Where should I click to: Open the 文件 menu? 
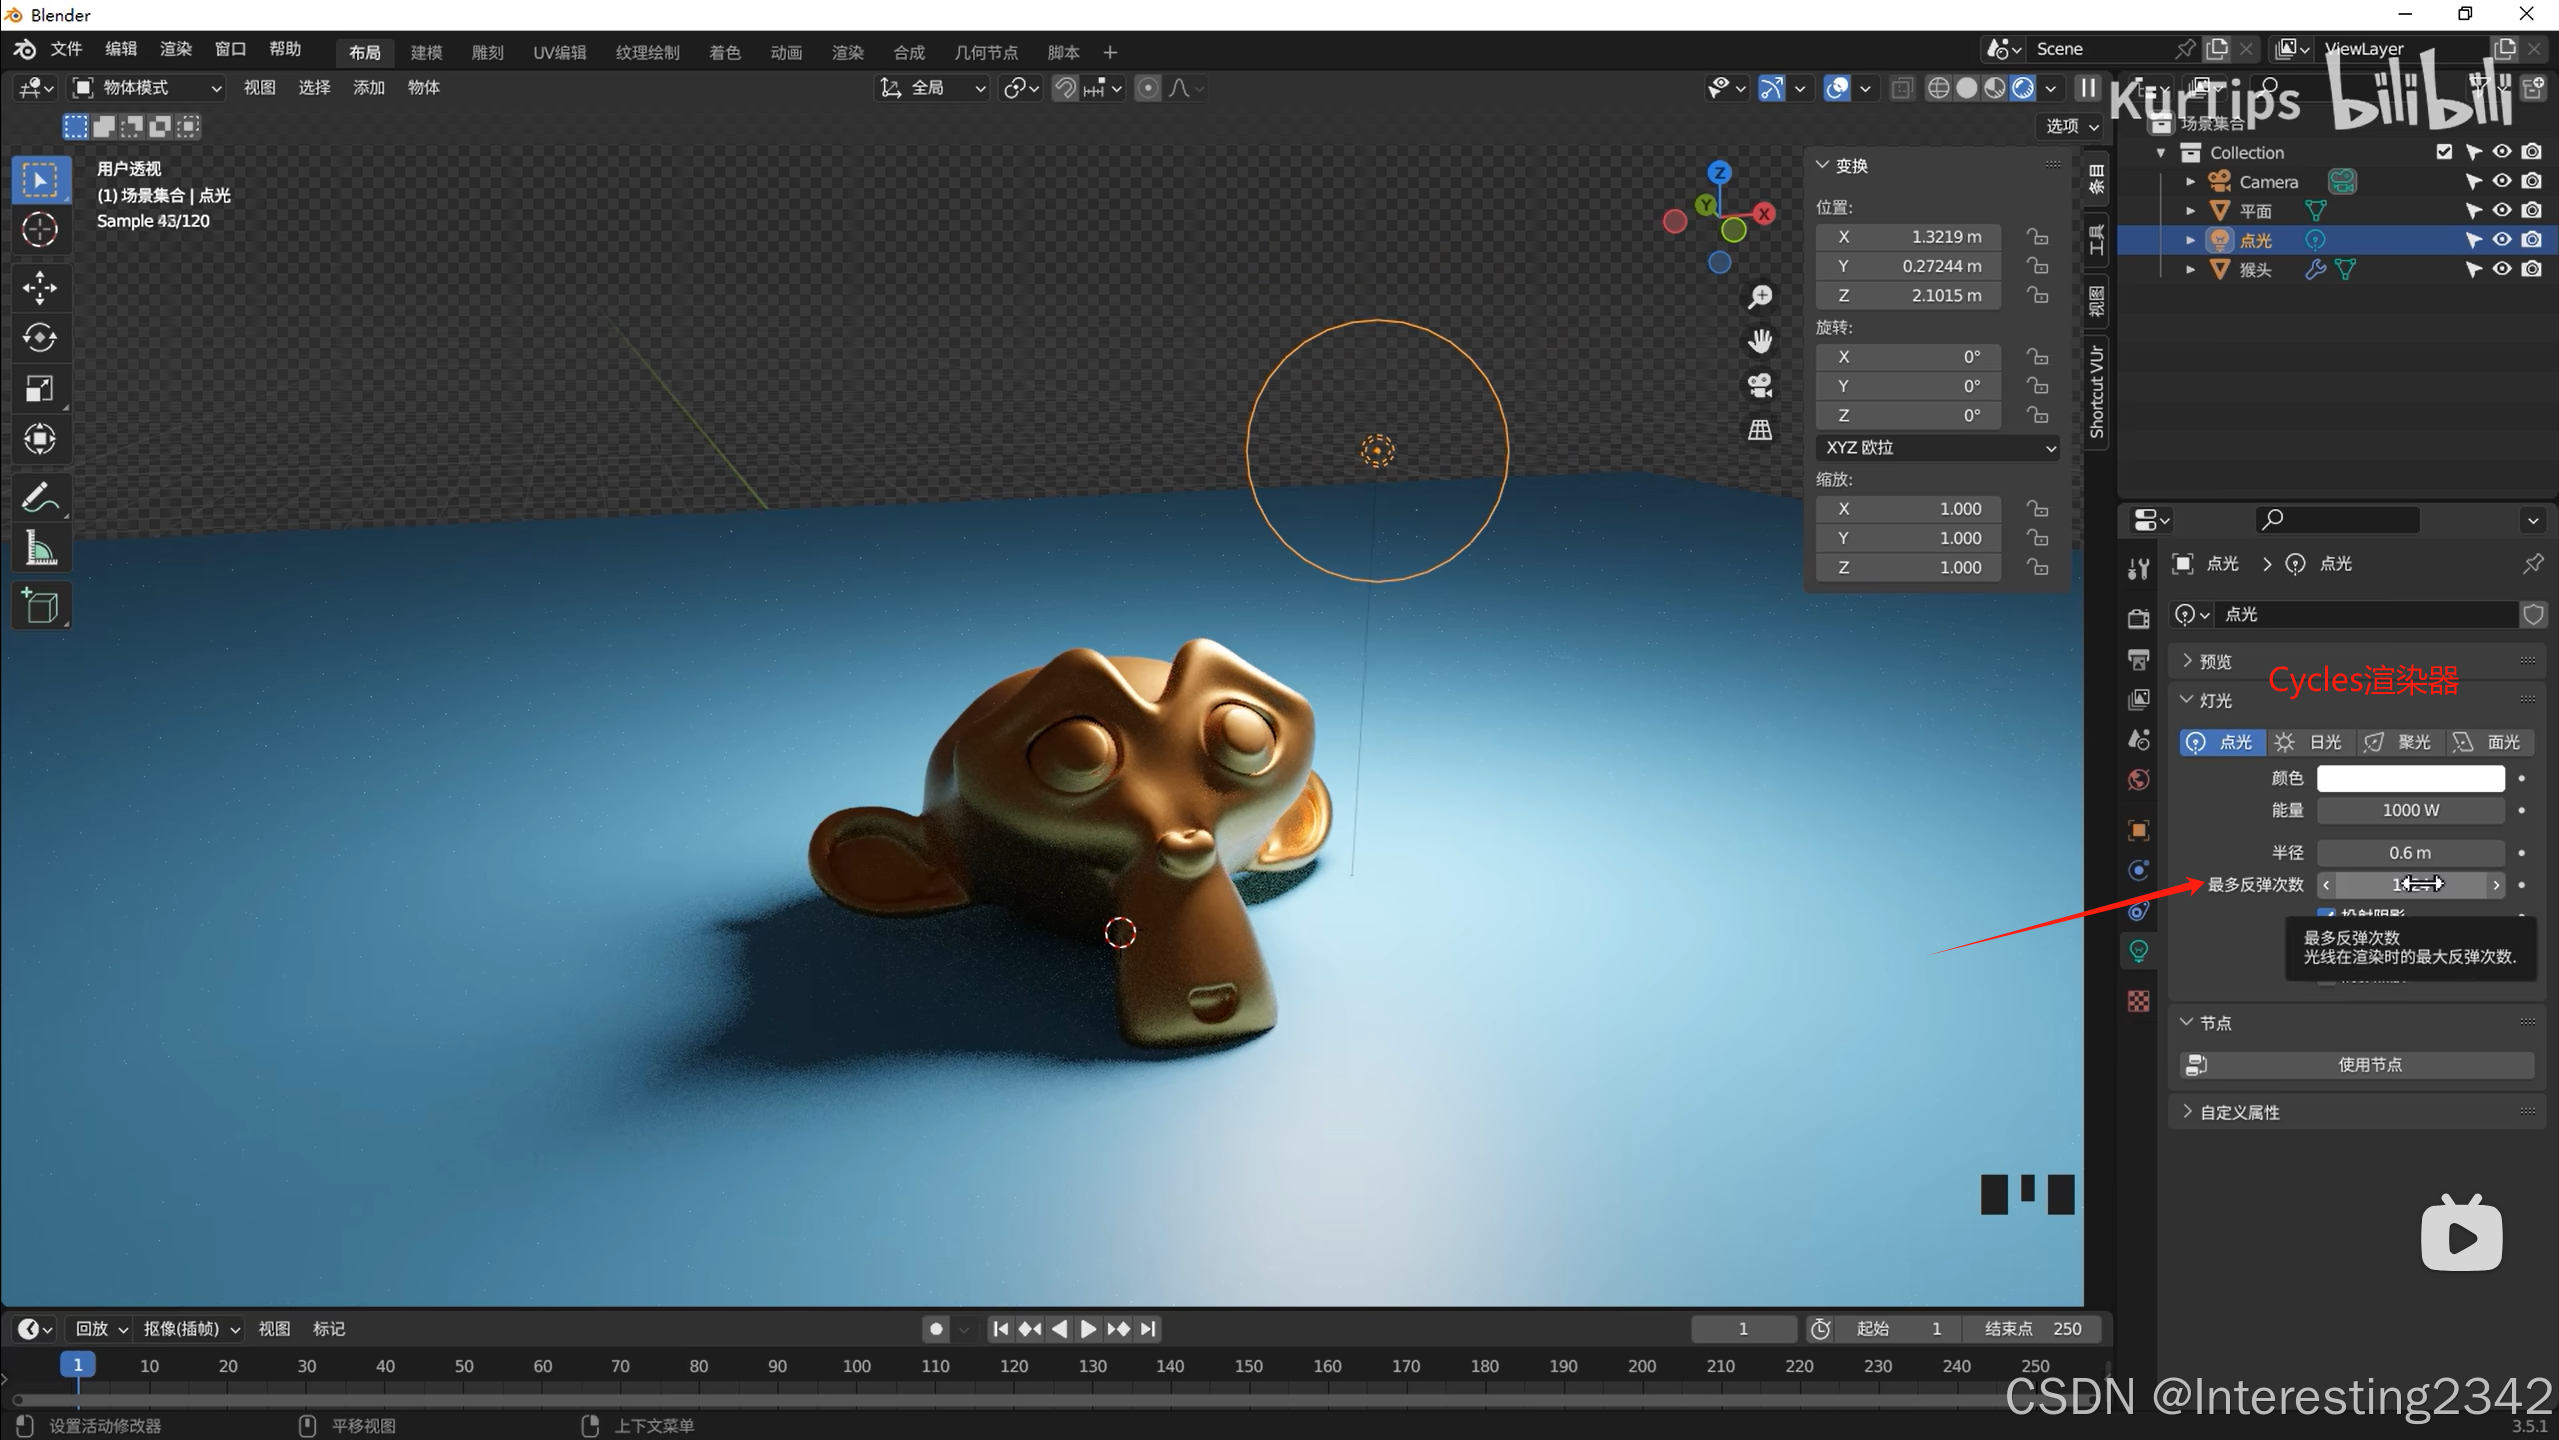click(66, 49)
